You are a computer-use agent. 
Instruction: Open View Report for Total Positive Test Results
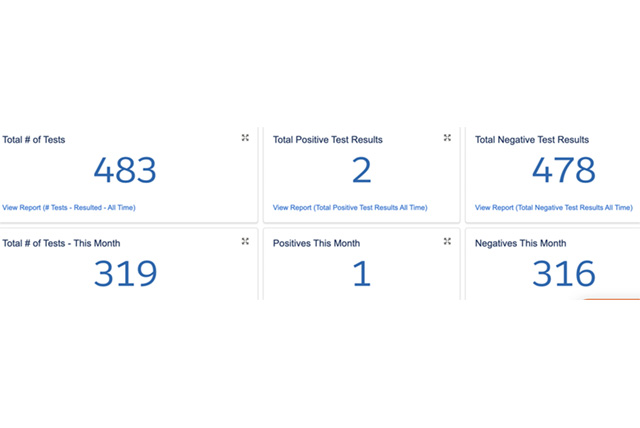pos(350,207)
